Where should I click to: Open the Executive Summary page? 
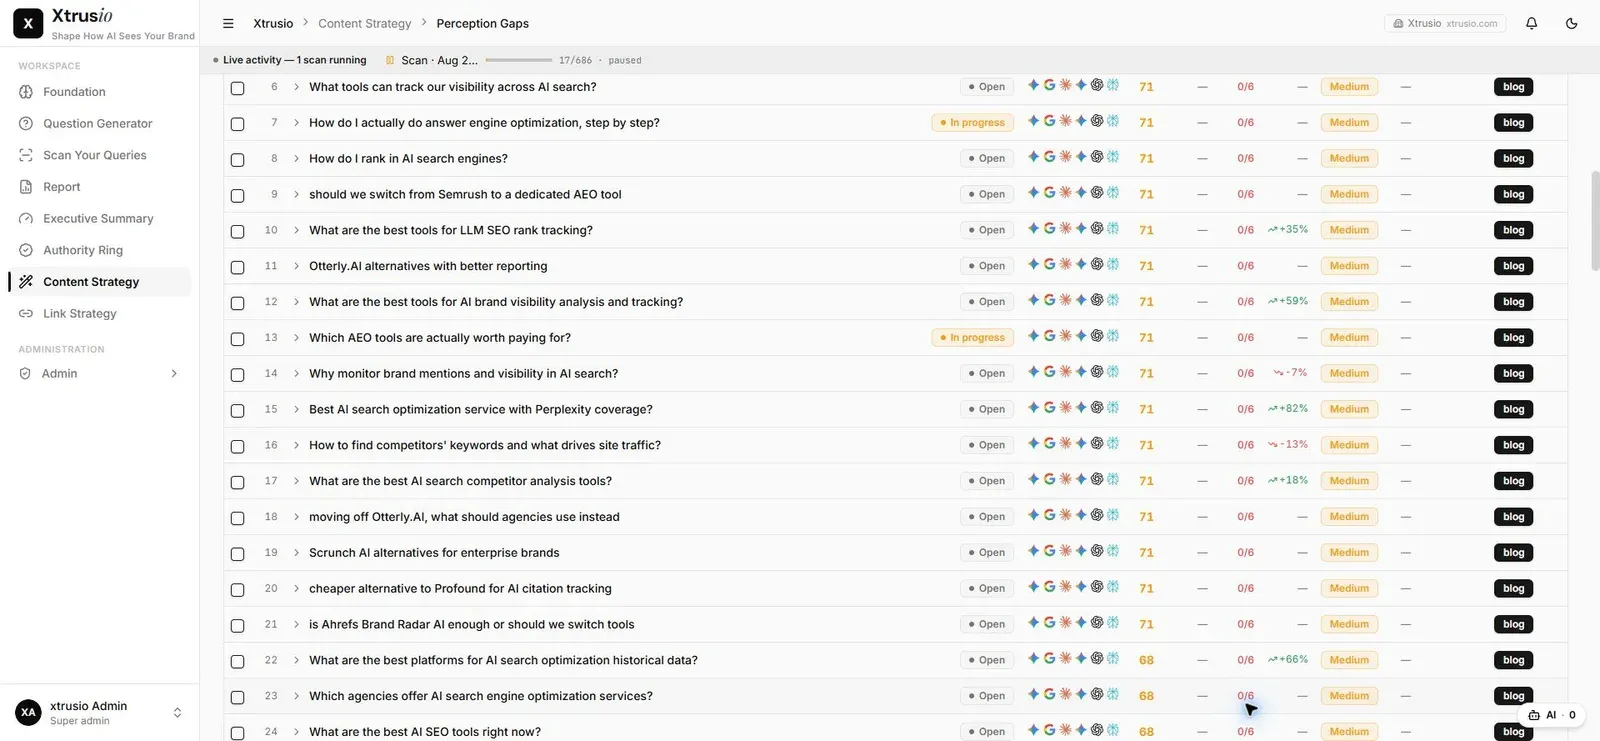(x=99, y=219)
